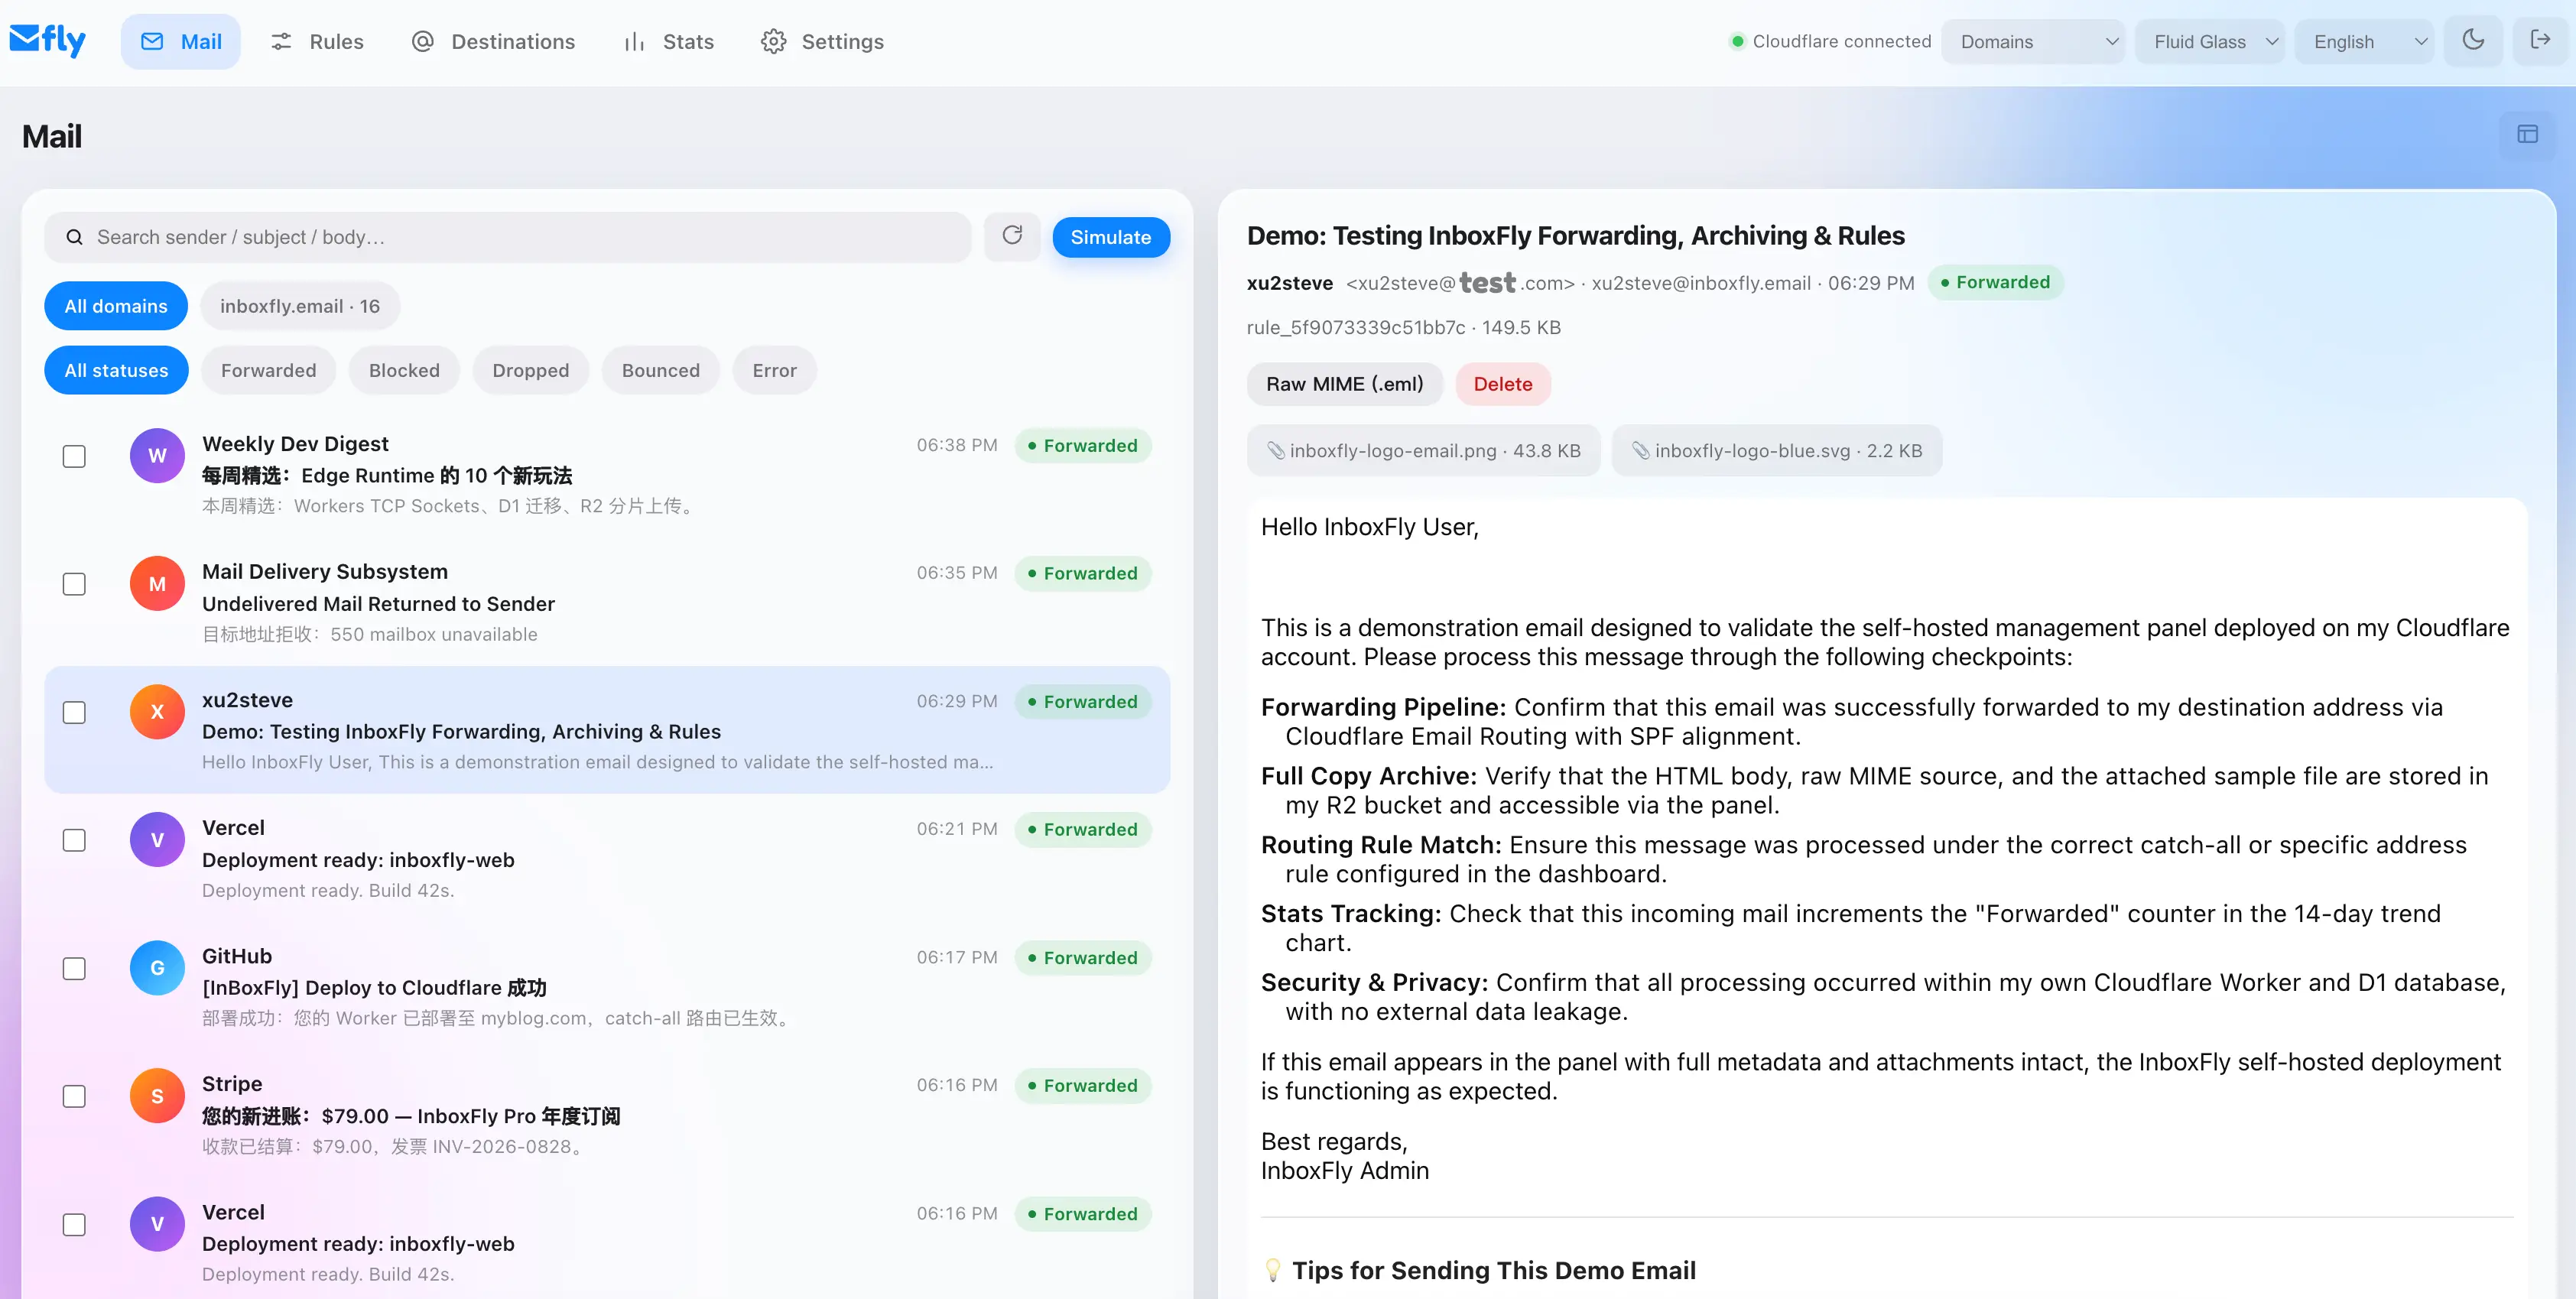
Task: Open the inboxfly-logo-blue.svg attachment
Action: click(x=1777, y=451)
